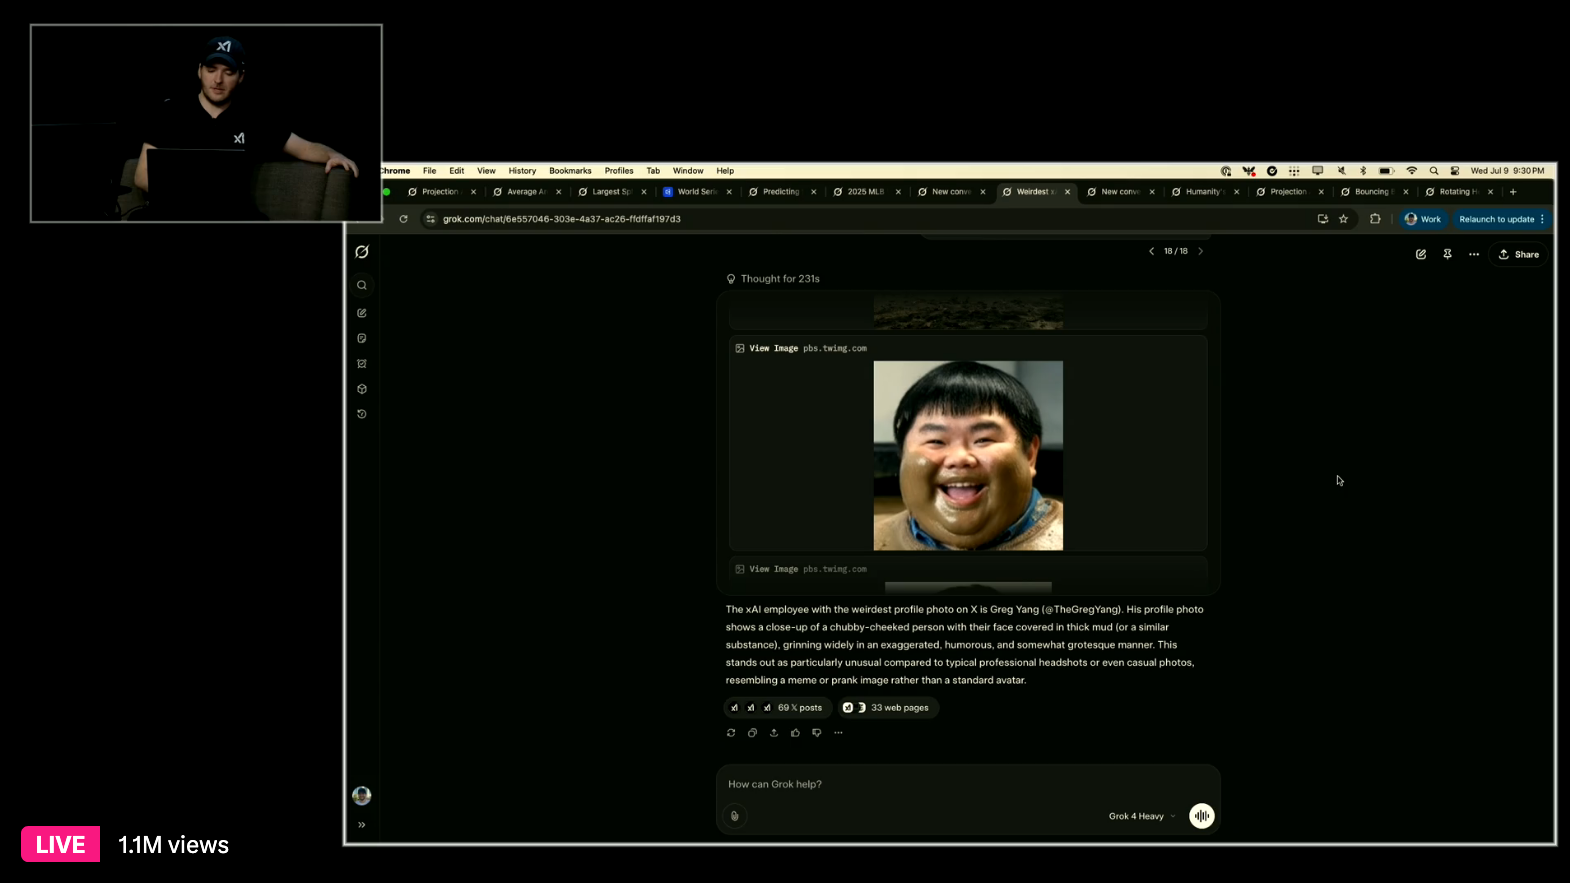
Task: Dislike the response with thumbs down
Action: 817,733
